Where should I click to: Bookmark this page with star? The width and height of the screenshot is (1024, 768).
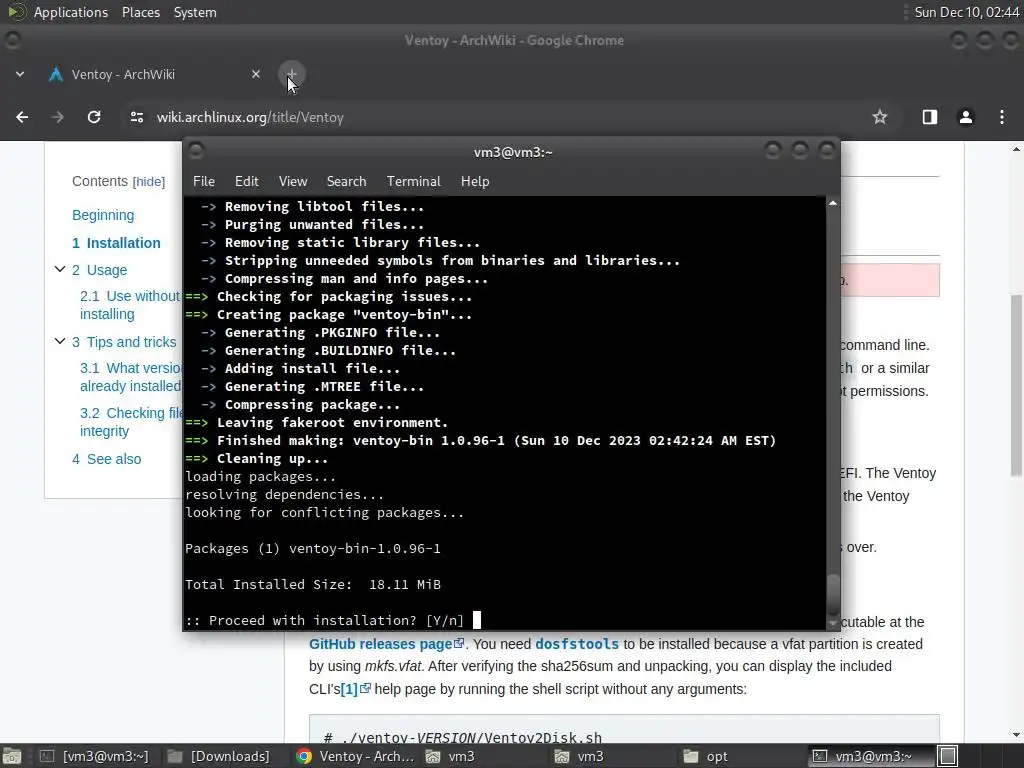point(880,117)
